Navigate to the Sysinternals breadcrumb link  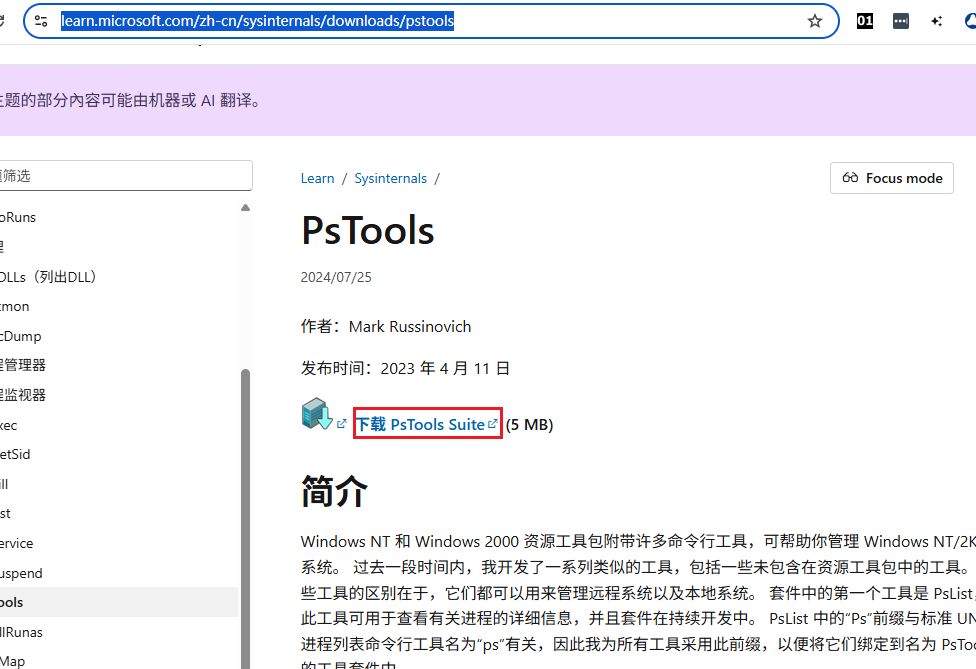[390, 178]
